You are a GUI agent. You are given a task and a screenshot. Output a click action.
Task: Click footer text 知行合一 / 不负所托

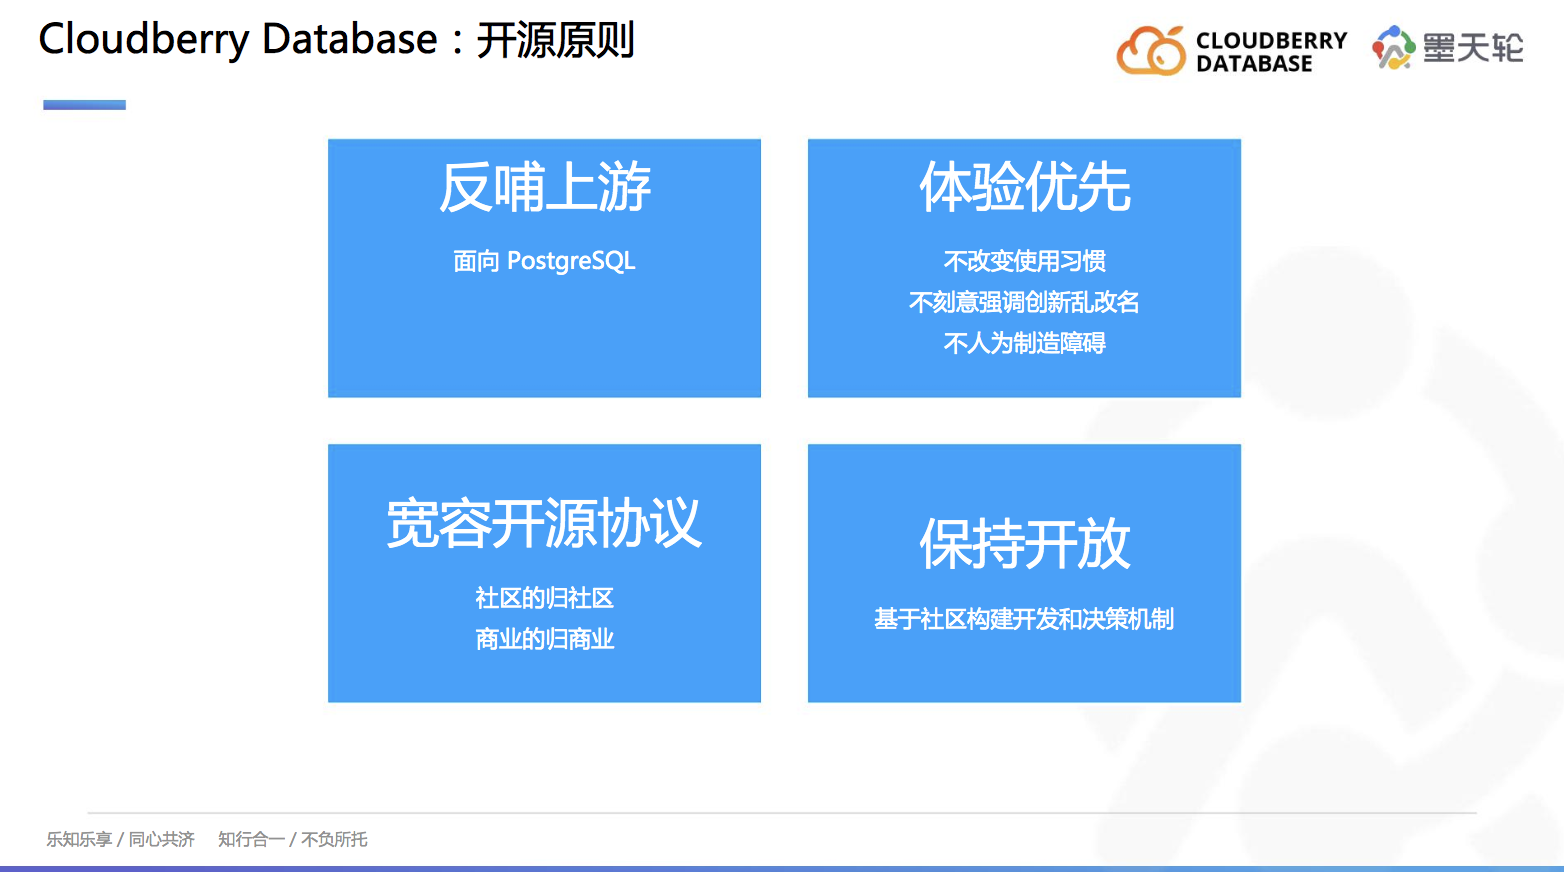(x=293, y=839)
